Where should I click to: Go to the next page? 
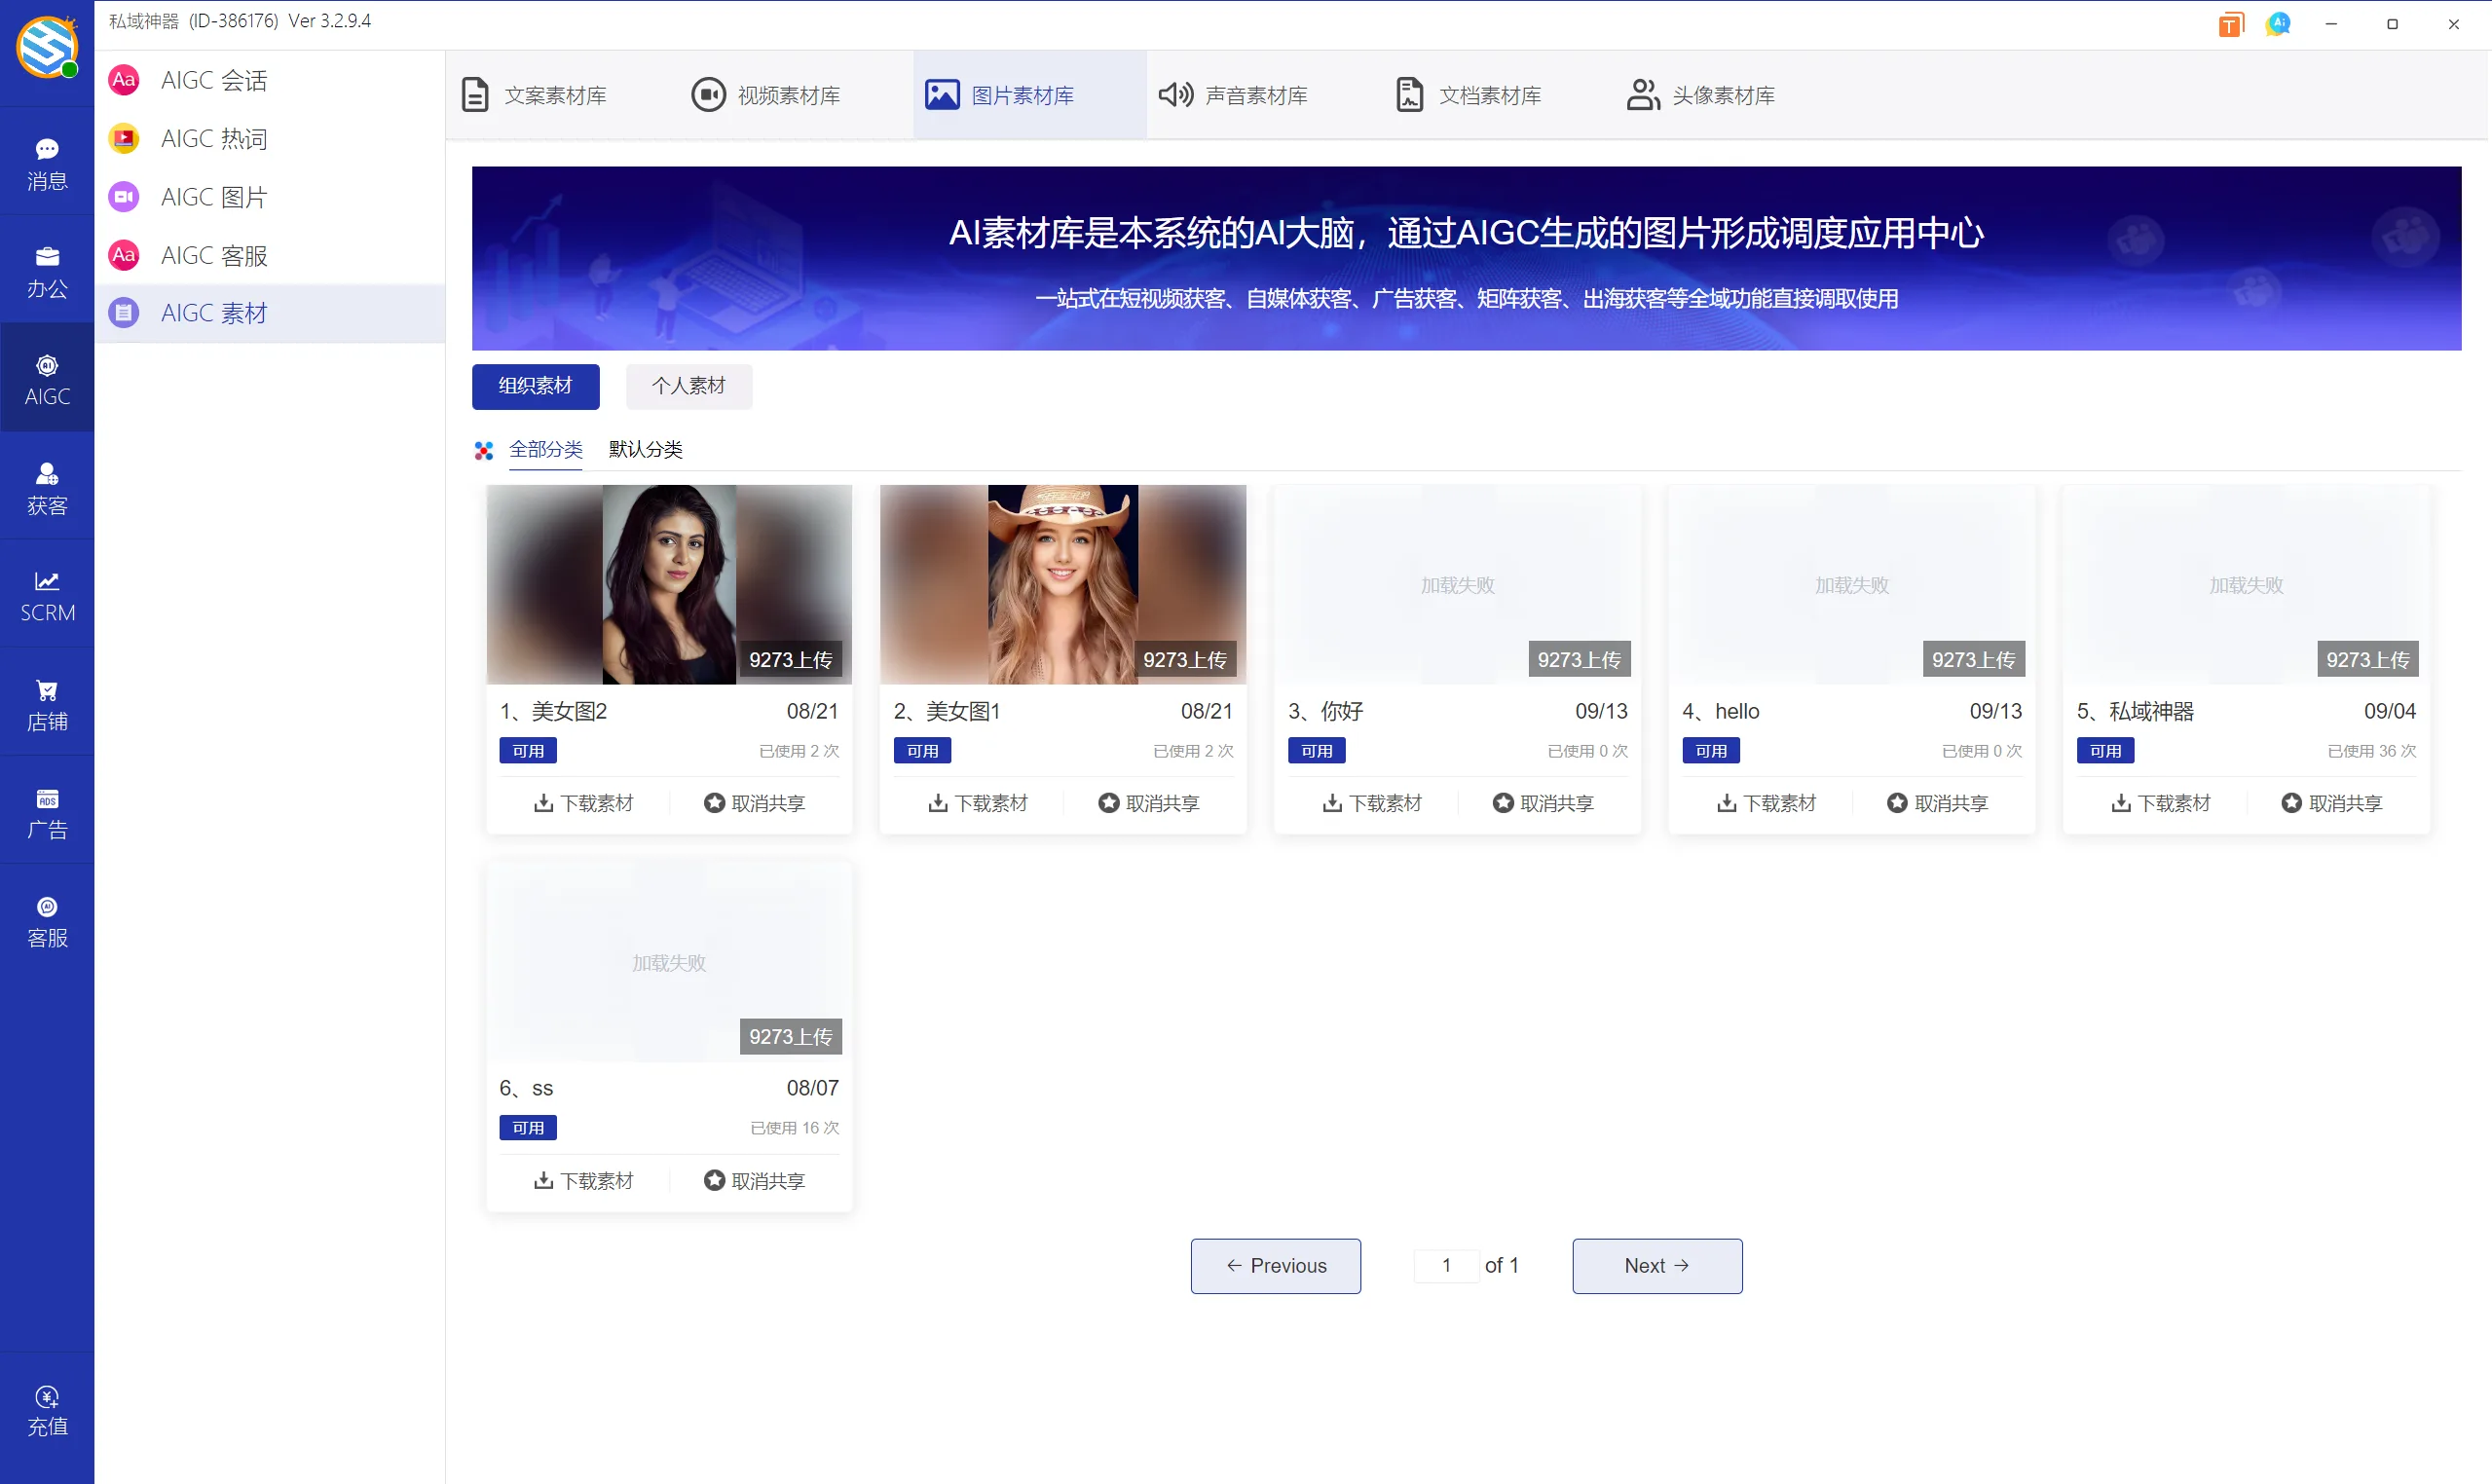pos(1656,1265)
